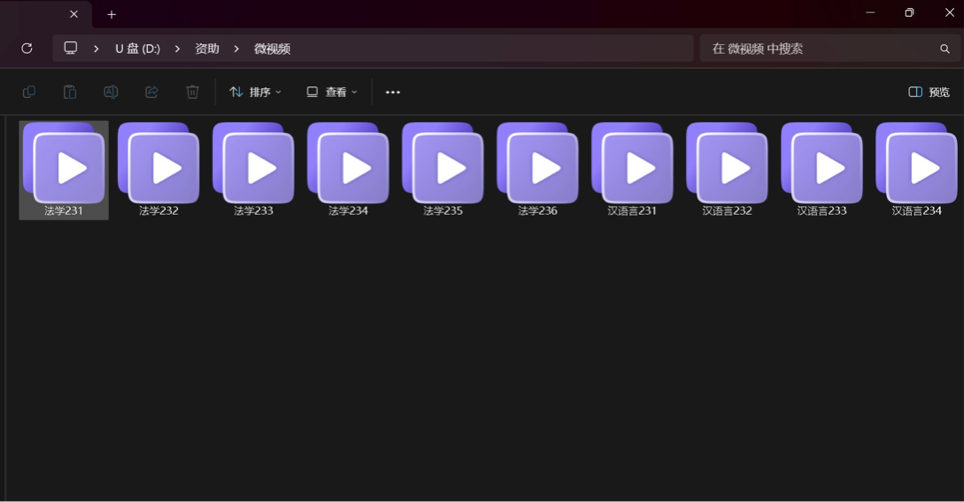The width and height of the screenshot is (964, 502).
Task: Open the 查看 view dropdown
Action: (332, 92)
